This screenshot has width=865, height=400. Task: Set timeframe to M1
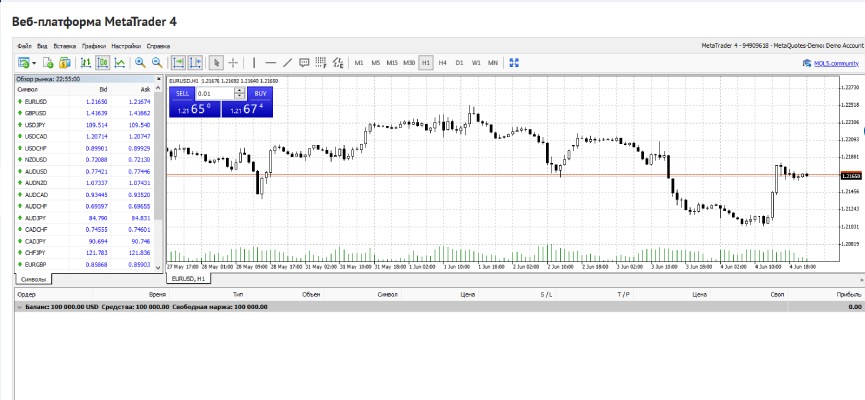pyautogui.click(x=359, y=63)
